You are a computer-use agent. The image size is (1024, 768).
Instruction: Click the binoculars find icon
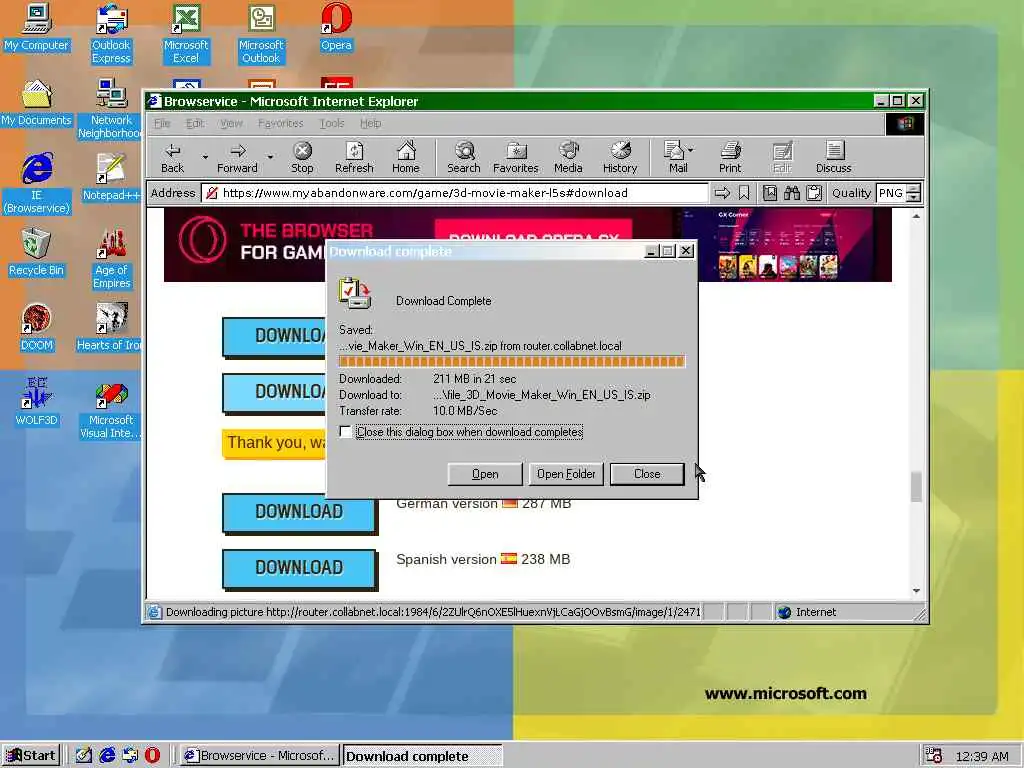pos(792,193)
